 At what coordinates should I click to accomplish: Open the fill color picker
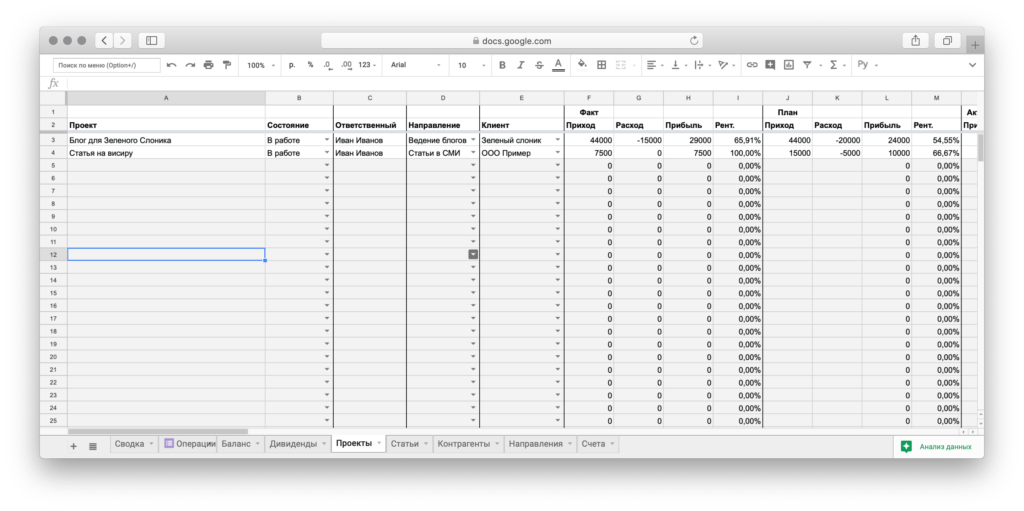[x=582, y=65]
